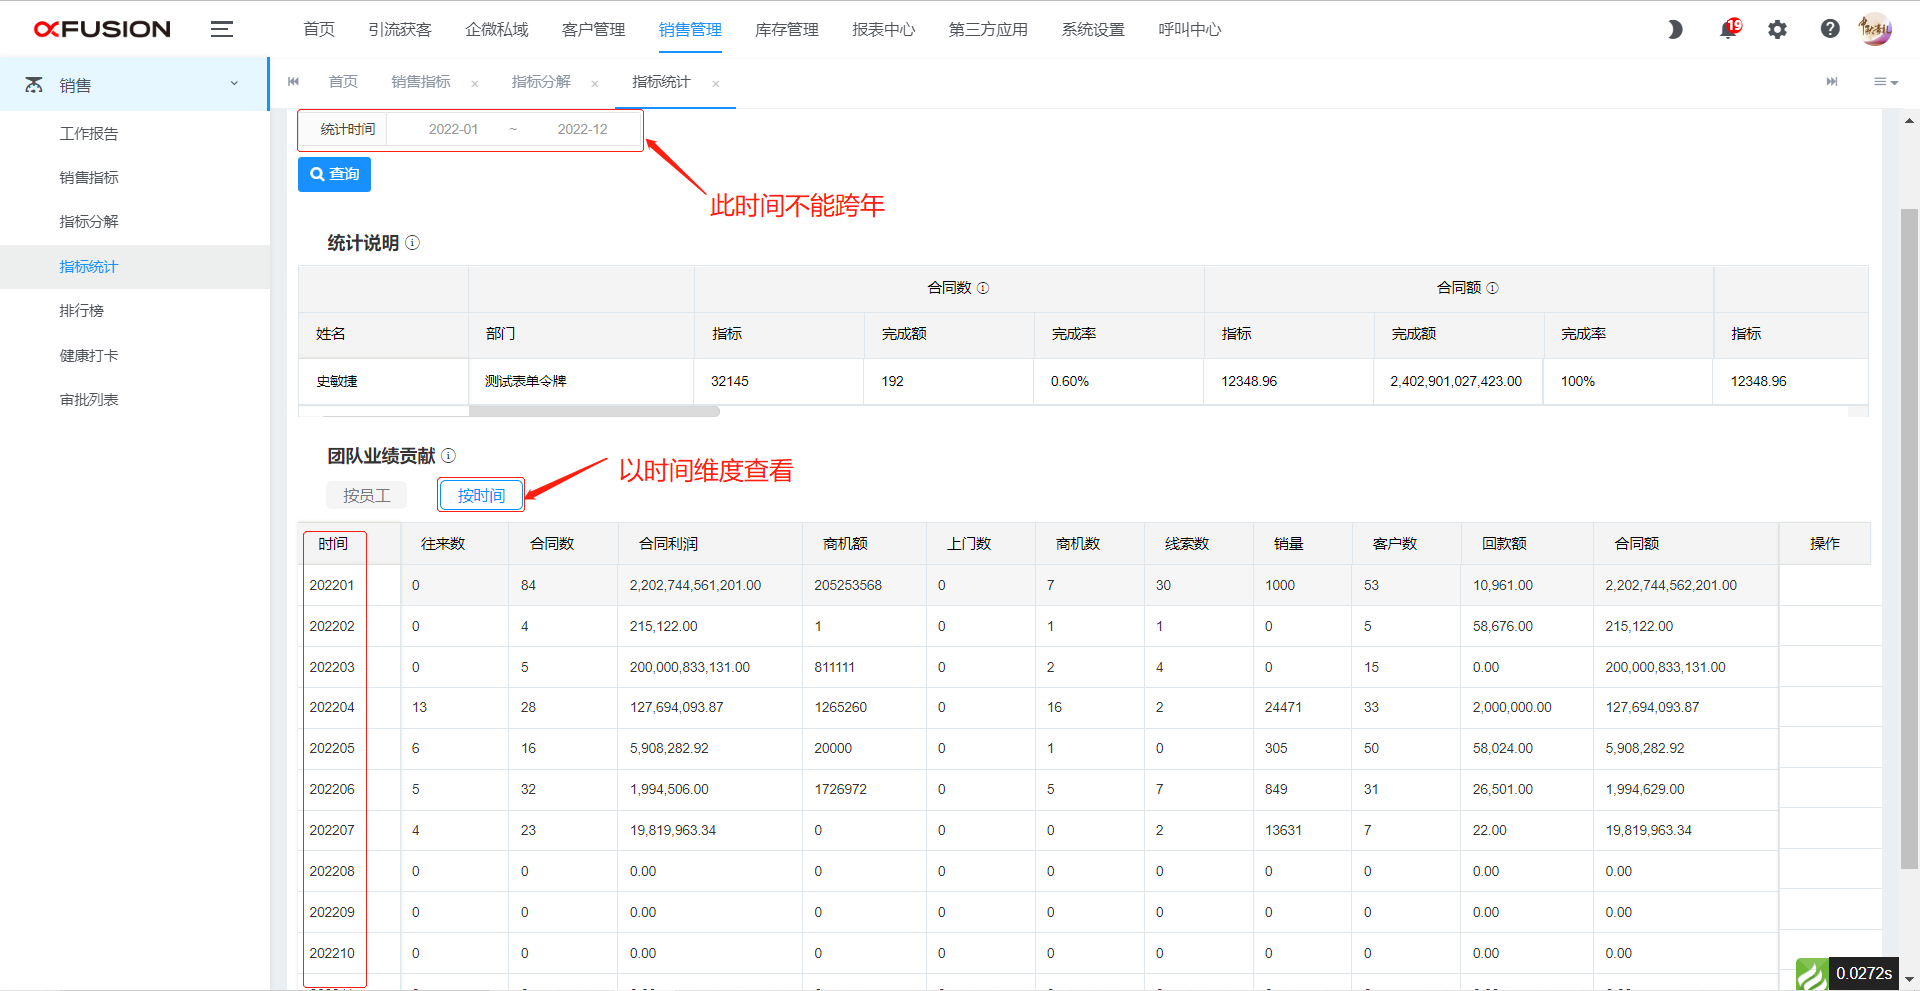Viewport: 1920px width, 991px height.
Task: Click info icon next to 合同额 header
Action: [1492, 288]
